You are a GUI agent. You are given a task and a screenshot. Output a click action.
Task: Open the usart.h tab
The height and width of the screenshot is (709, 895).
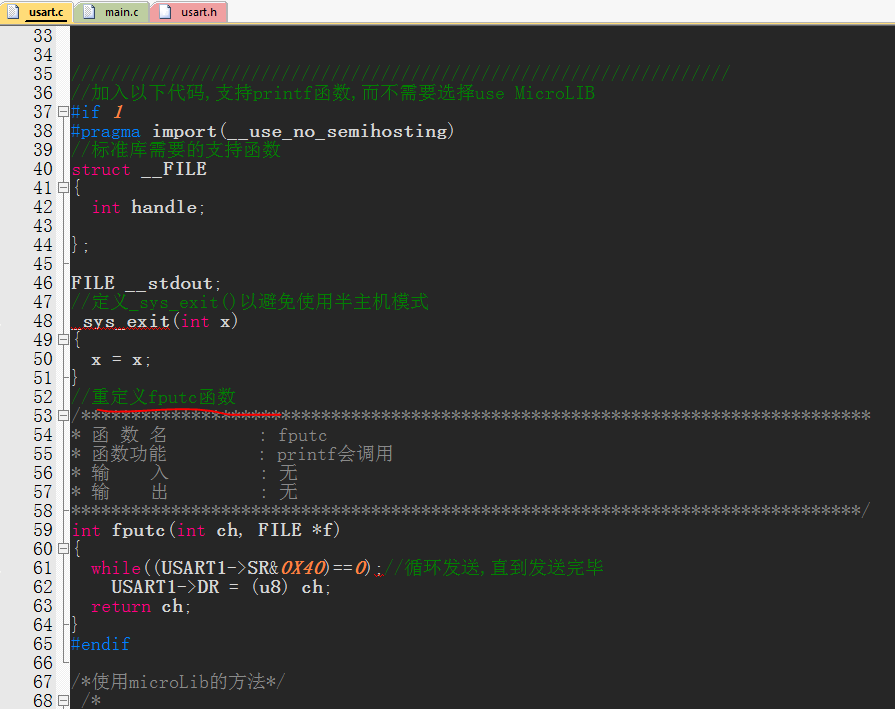tap(190, 12)
